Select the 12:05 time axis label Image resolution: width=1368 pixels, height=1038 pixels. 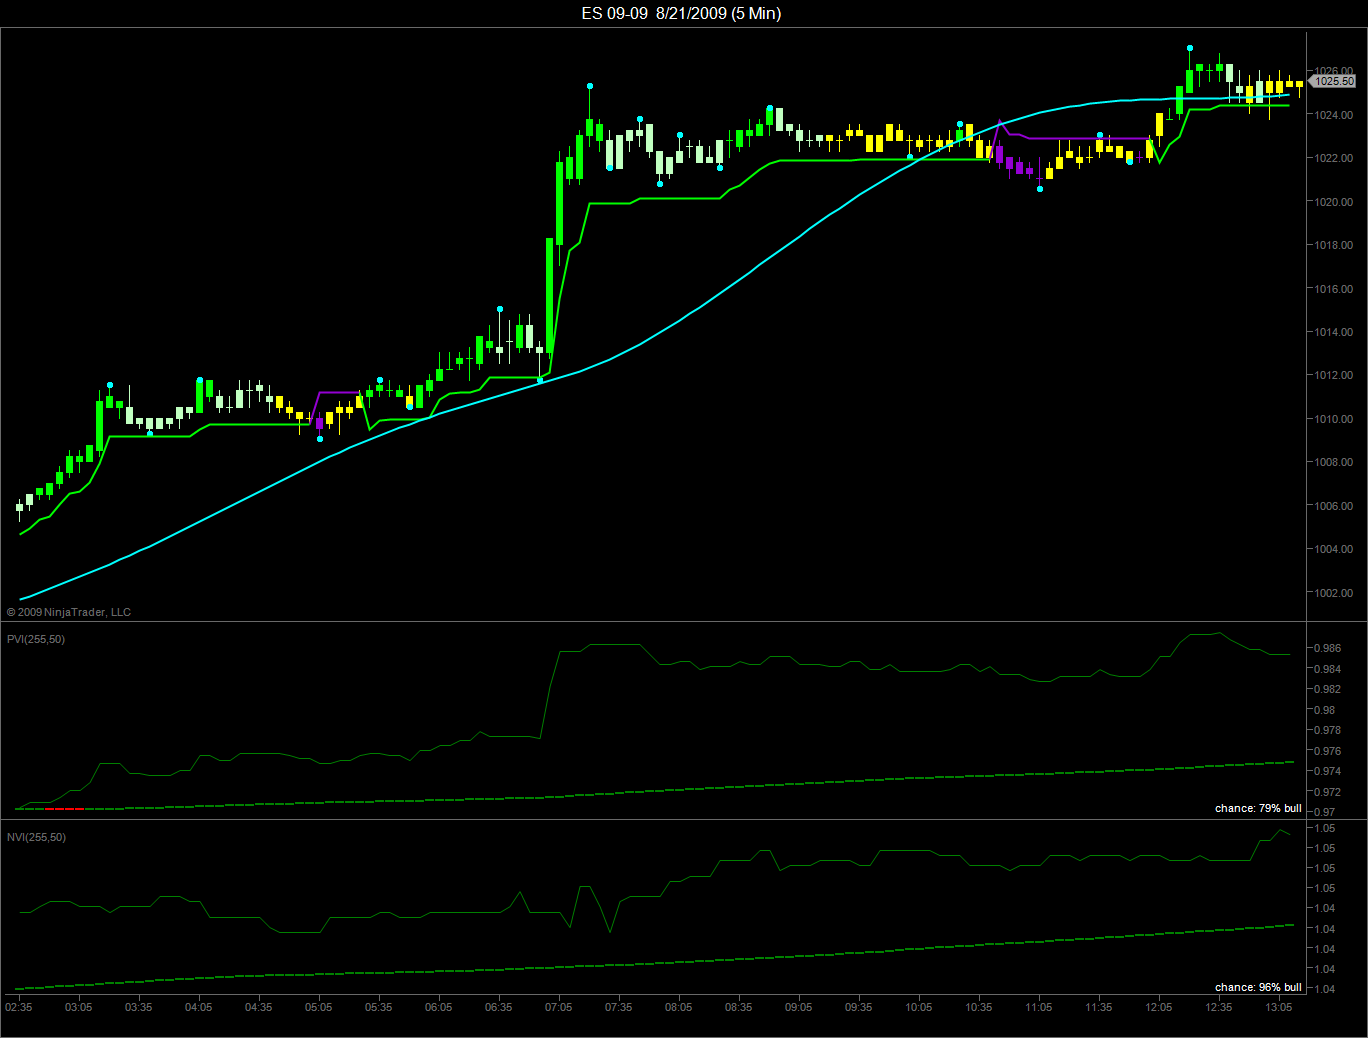coord(1159,1007)
